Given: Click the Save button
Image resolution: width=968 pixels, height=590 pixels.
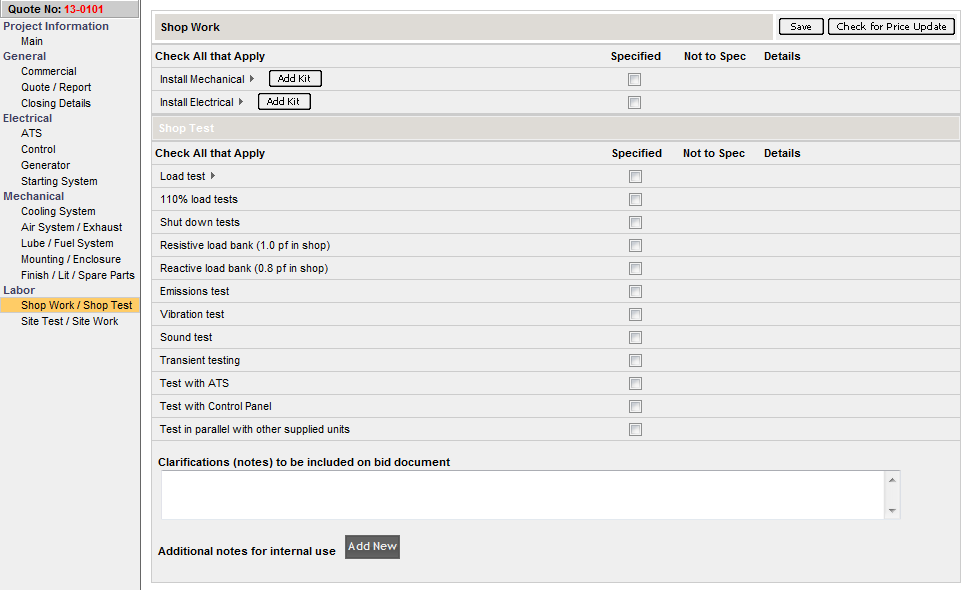Looking at the screenshot, I should point(801,27).
